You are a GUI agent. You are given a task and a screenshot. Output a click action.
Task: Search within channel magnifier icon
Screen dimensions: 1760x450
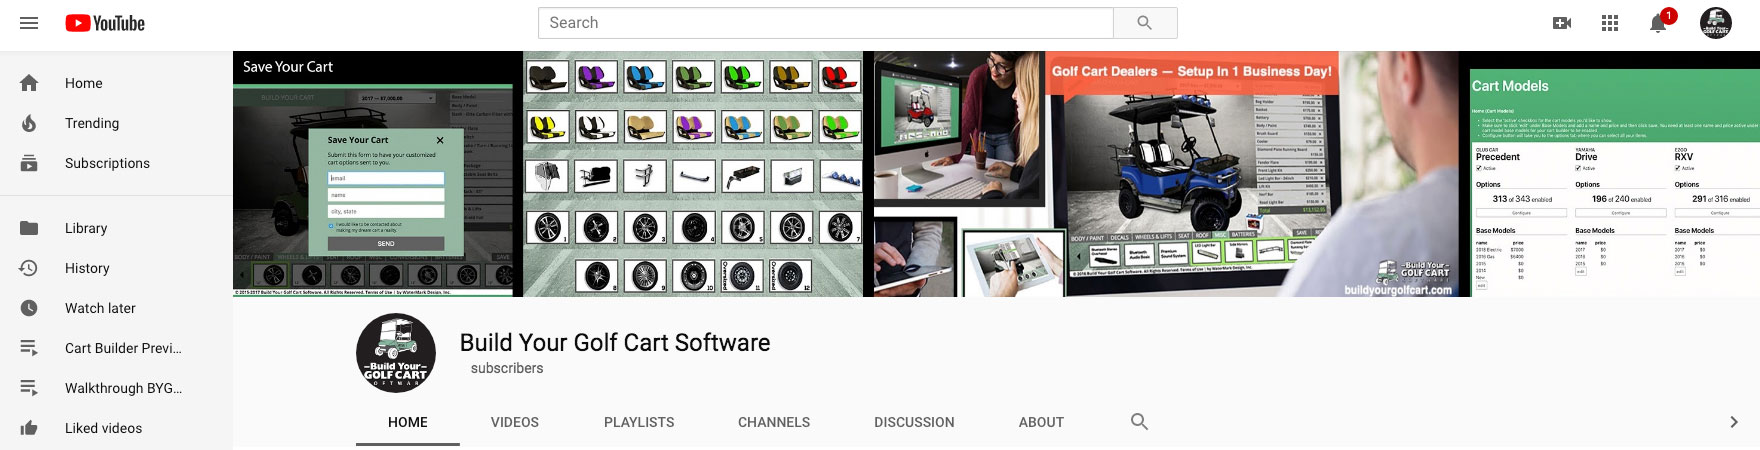pyautogui.click(x=1139, y=422)
